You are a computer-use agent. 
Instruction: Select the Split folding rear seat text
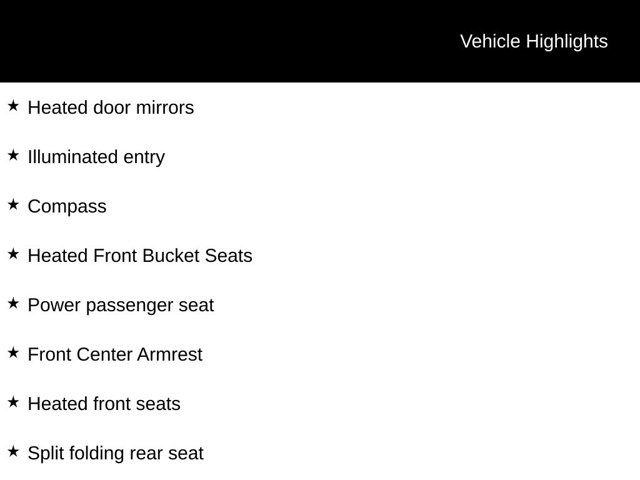tap(116, 454)
